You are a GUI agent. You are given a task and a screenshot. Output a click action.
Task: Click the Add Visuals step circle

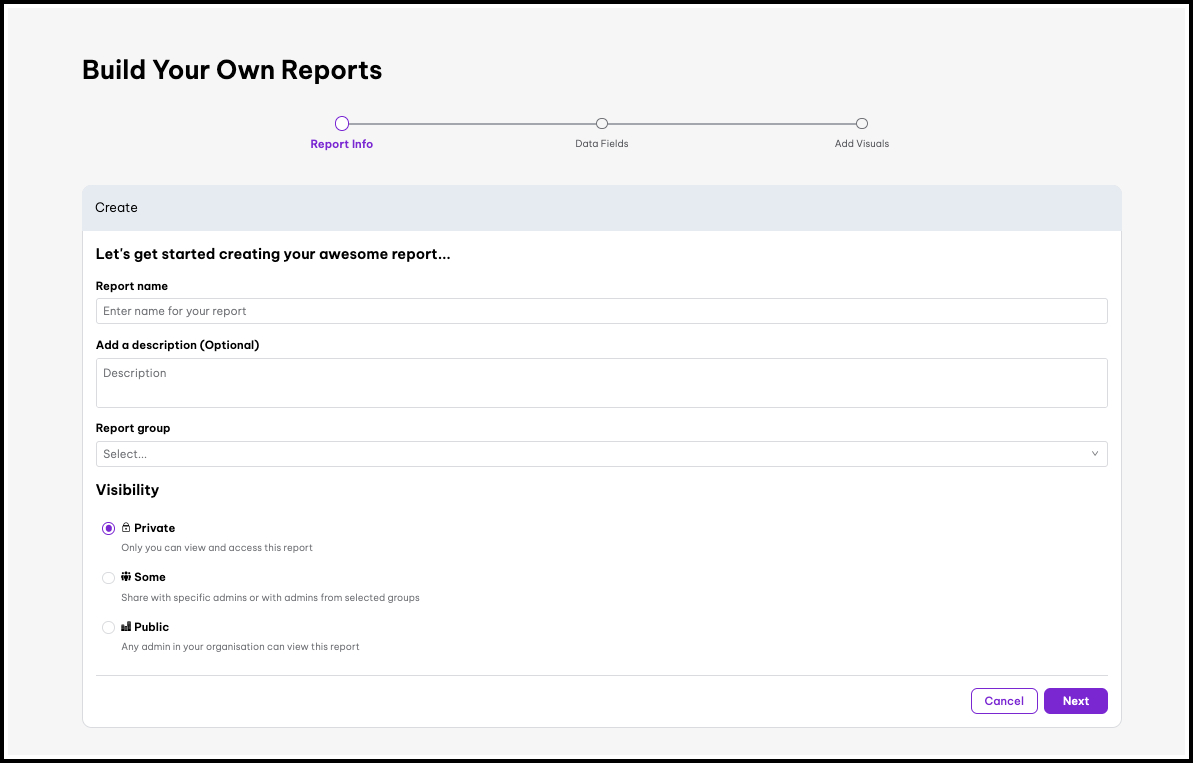coord(862,124)
